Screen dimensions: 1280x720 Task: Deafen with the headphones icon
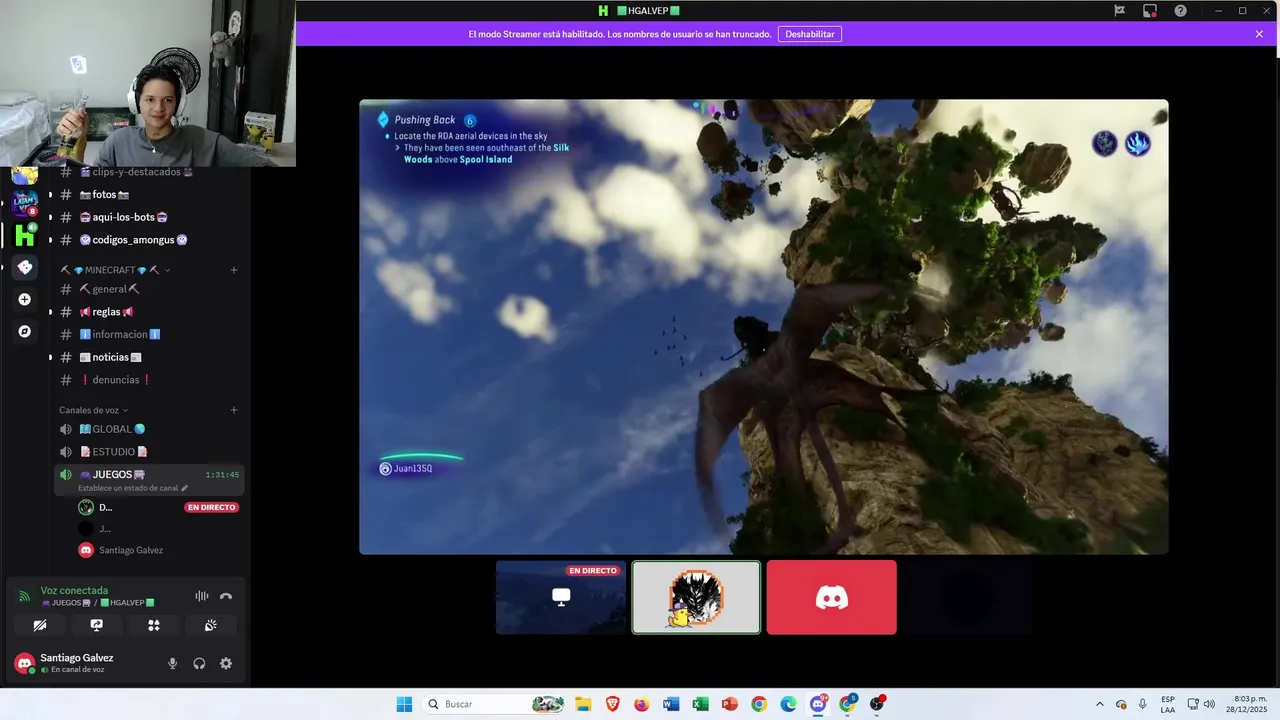[x=199, y=663]
